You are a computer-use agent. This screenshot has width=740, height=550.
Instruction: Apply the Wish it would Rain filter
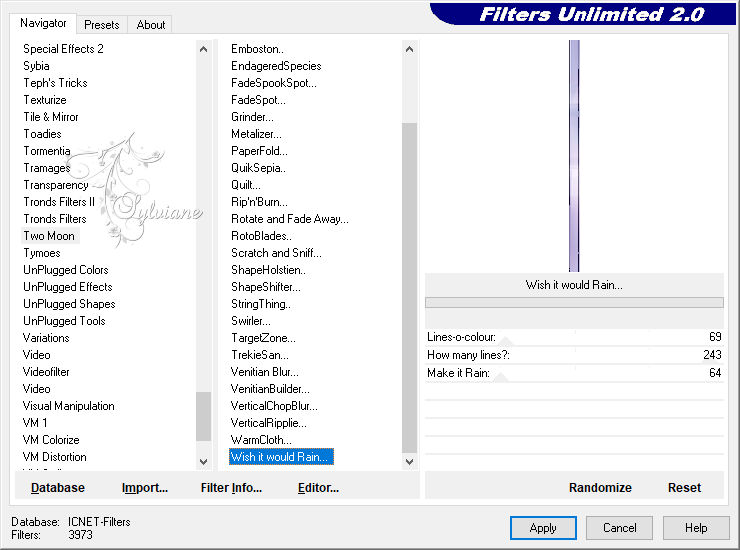click(x=543, y=528)
